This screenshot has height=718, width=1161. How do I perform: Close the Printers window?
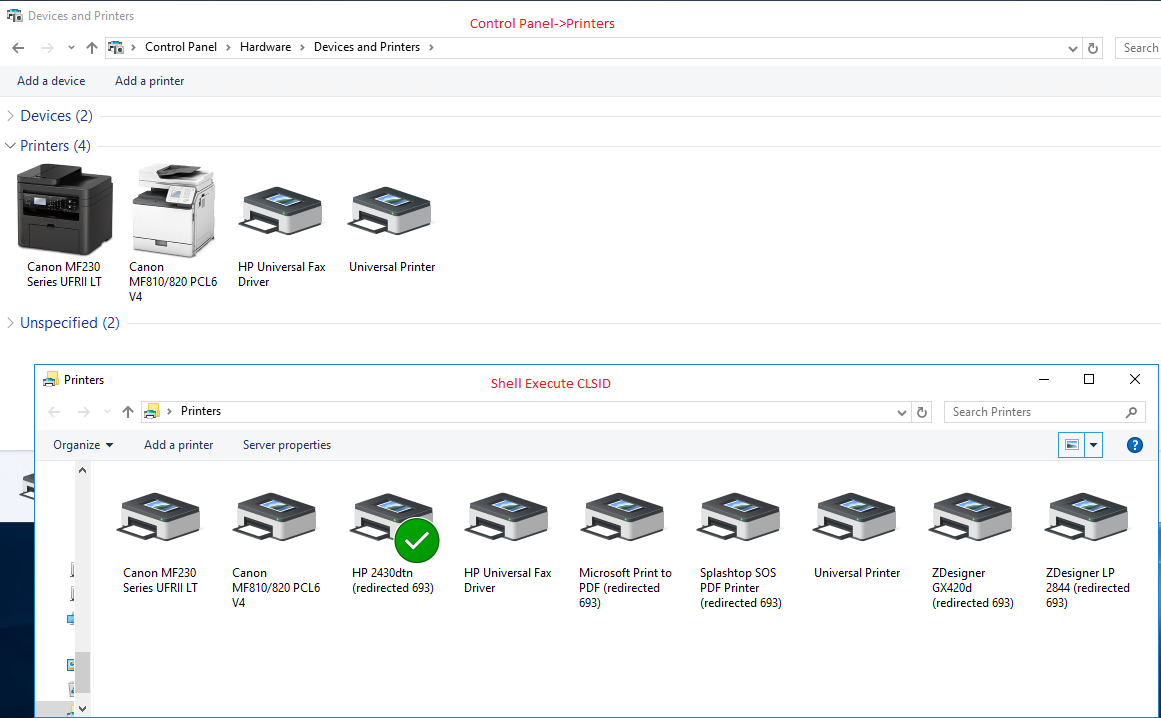coord(1134,379)
